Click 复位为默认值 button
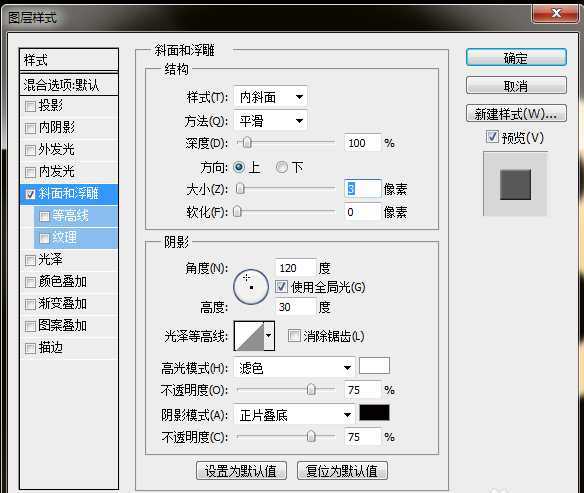This screenshot has width=584, height=493. [x=342, y=471]
